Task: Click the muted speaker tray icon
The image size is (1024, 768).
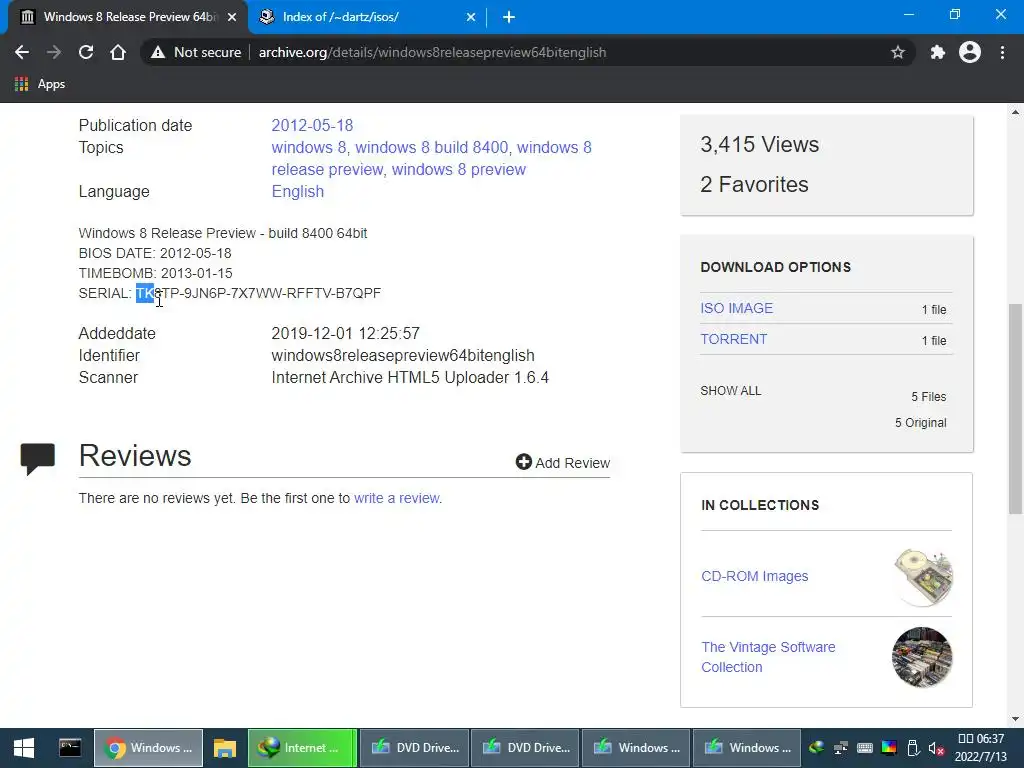Action: point(936,748)
